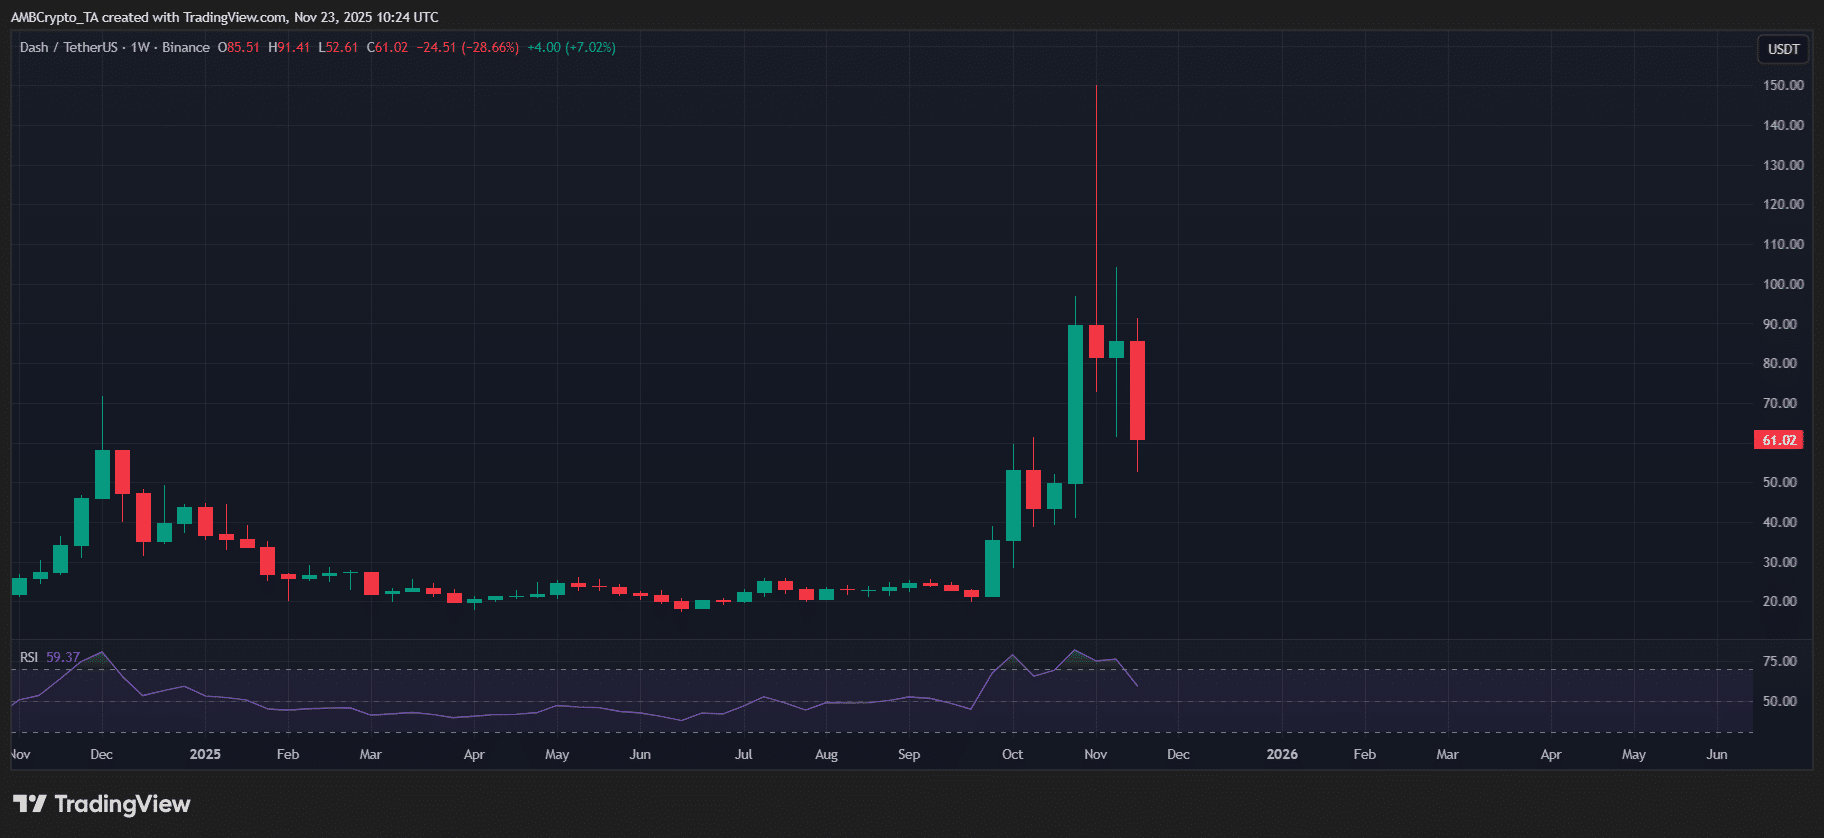Click the Dash / TetherUS symbol title

click(x=68, y=47)
